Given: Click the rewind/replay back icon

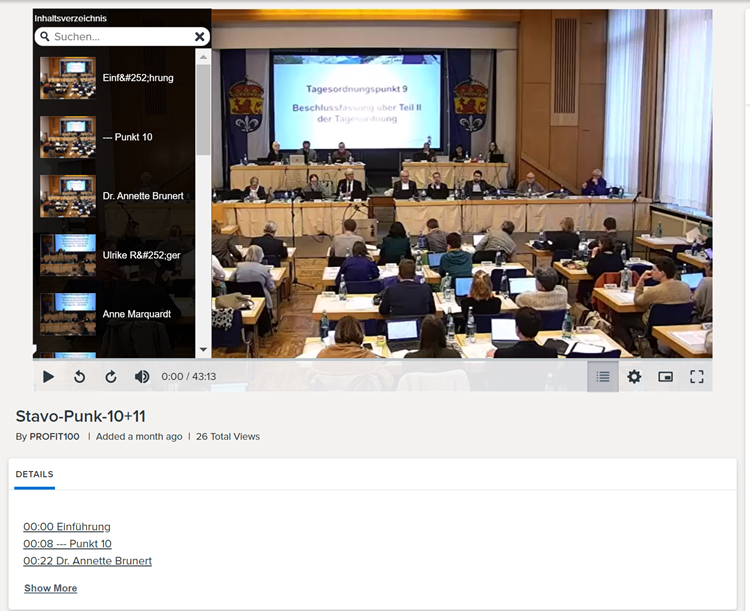Looking at the screenshot, I should pyautogui.click(x=79, y=377).
